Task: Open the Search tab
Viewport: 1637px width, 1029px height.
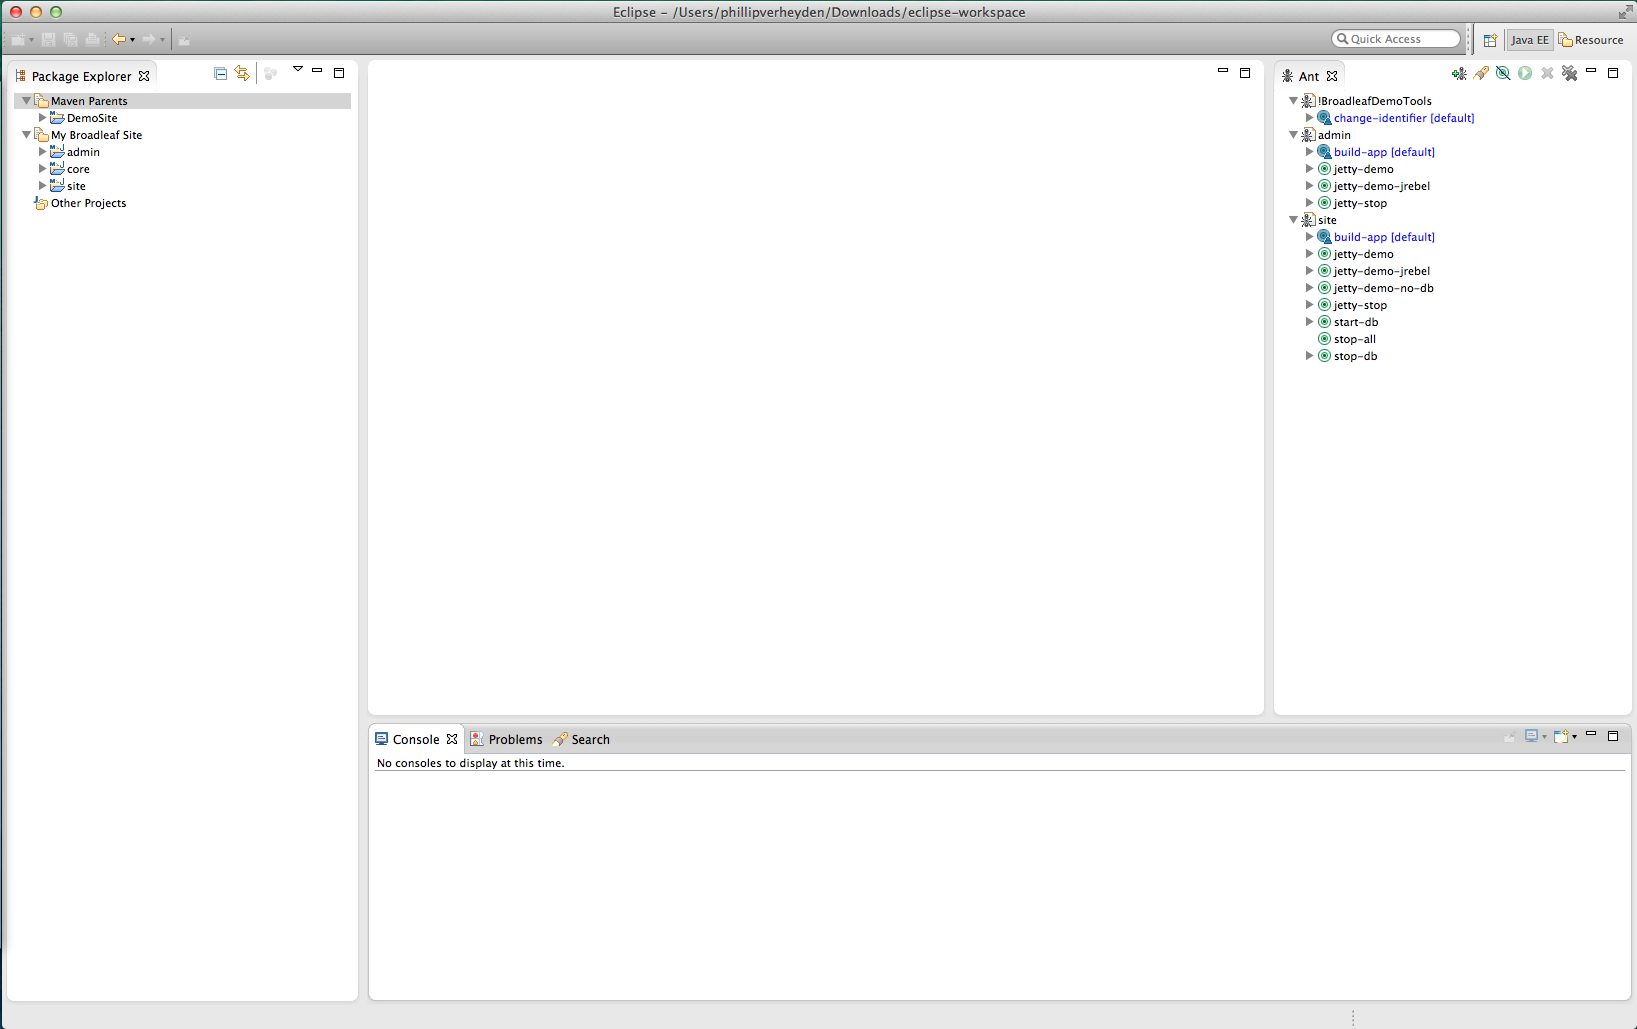Action: click(x=589, y=740)
